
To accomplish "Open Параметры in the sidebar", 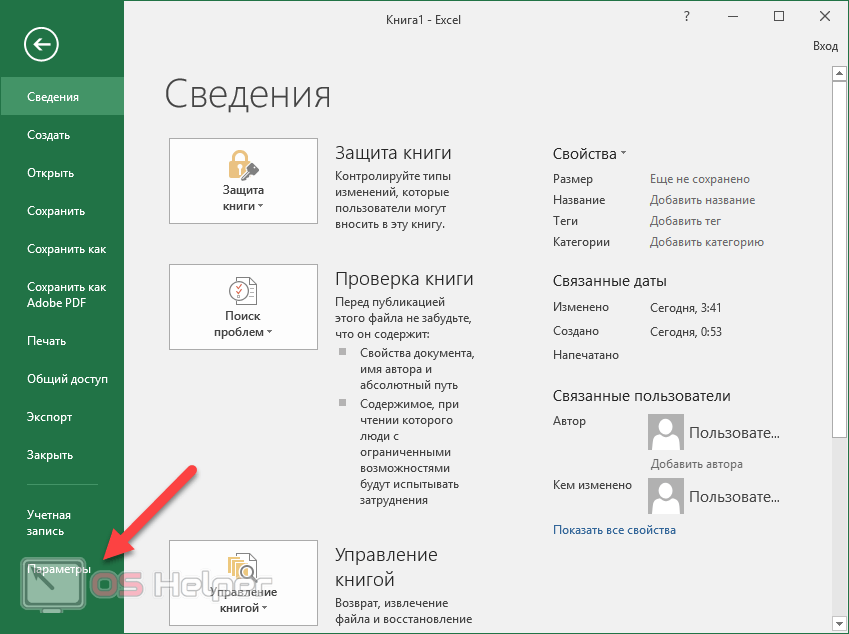I will tap(59, 569).
